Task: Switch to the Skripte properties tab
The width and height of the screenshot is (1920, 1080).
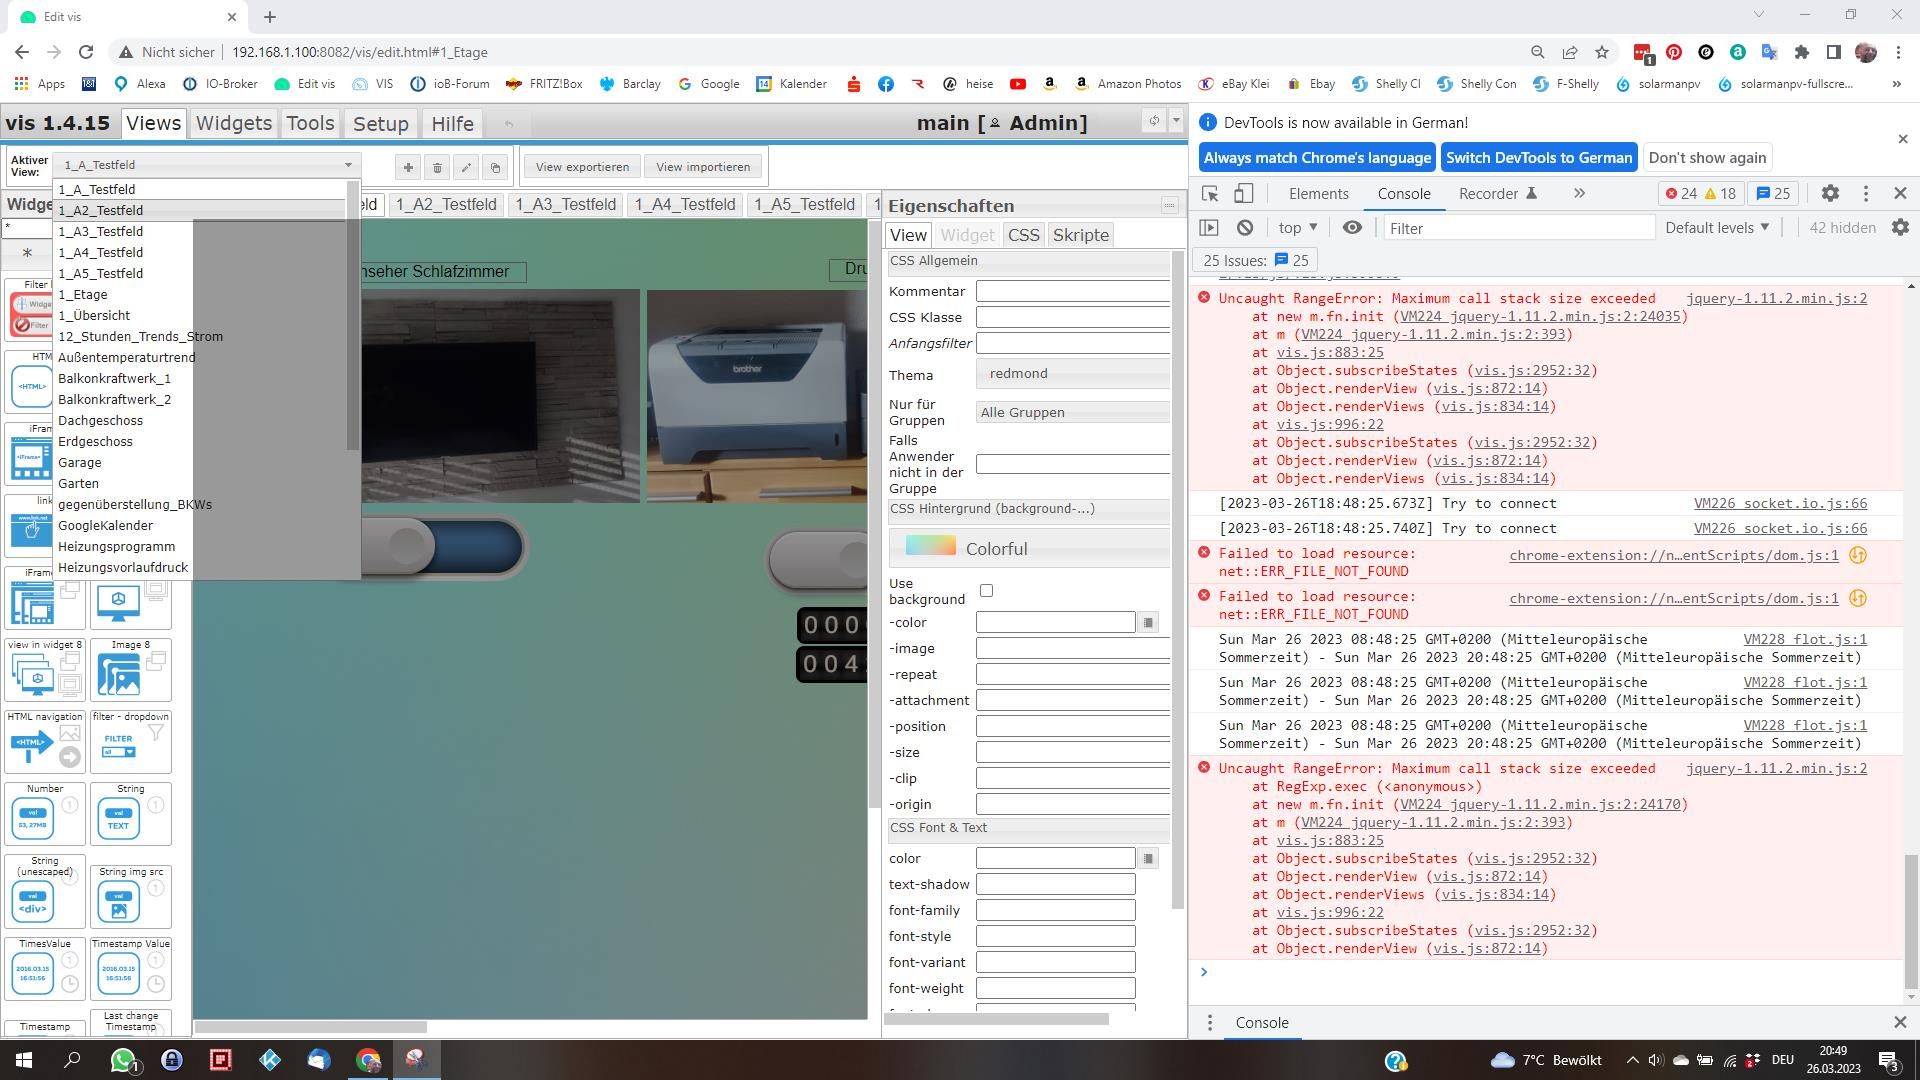Action: [1080, 235]
